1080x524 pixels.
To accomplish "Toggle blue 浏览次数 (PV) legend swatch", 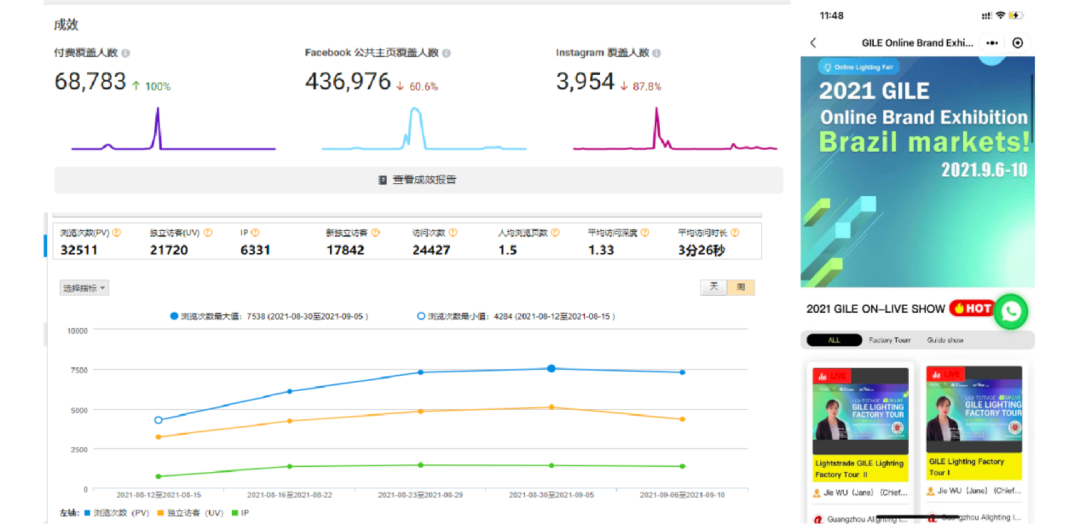I will pos(89,513).
